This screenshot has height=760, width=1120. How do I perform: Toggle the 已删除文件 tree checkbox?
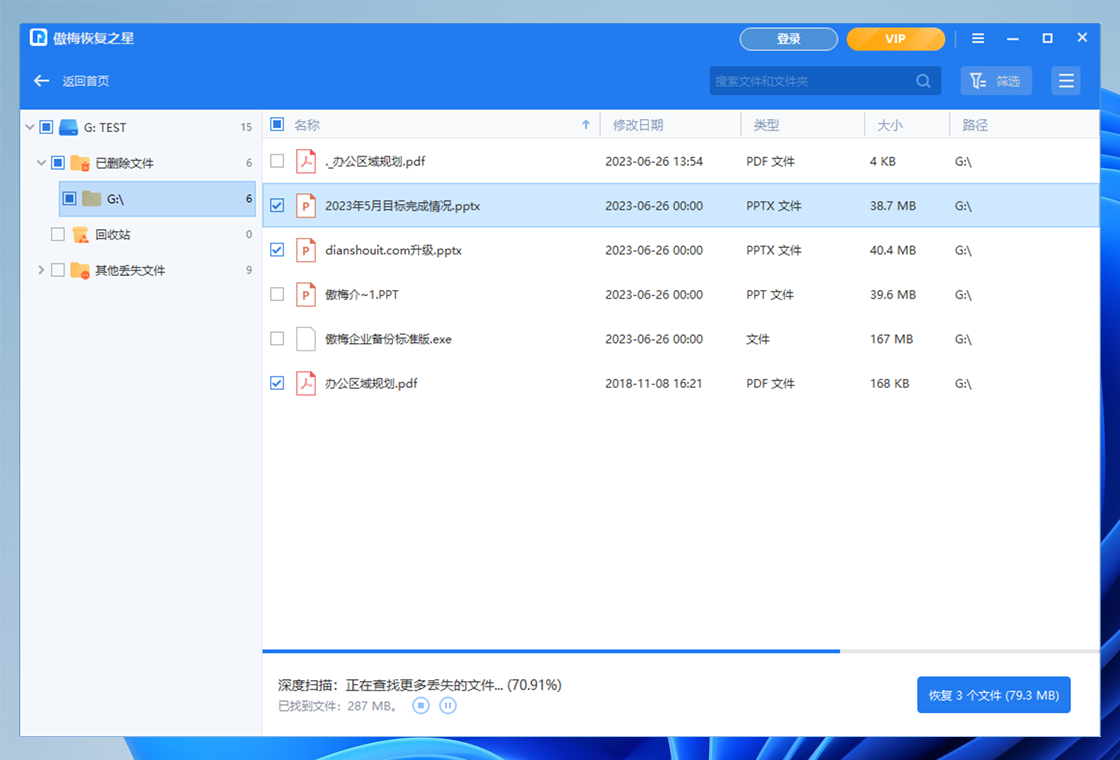58,163
